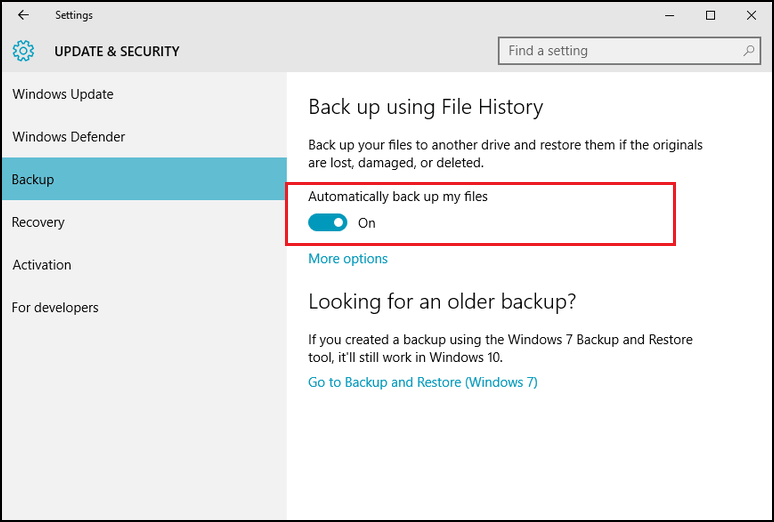
Task: Go to the Recovery settings page
Action: pyautogui.click(x=38, y=222)
